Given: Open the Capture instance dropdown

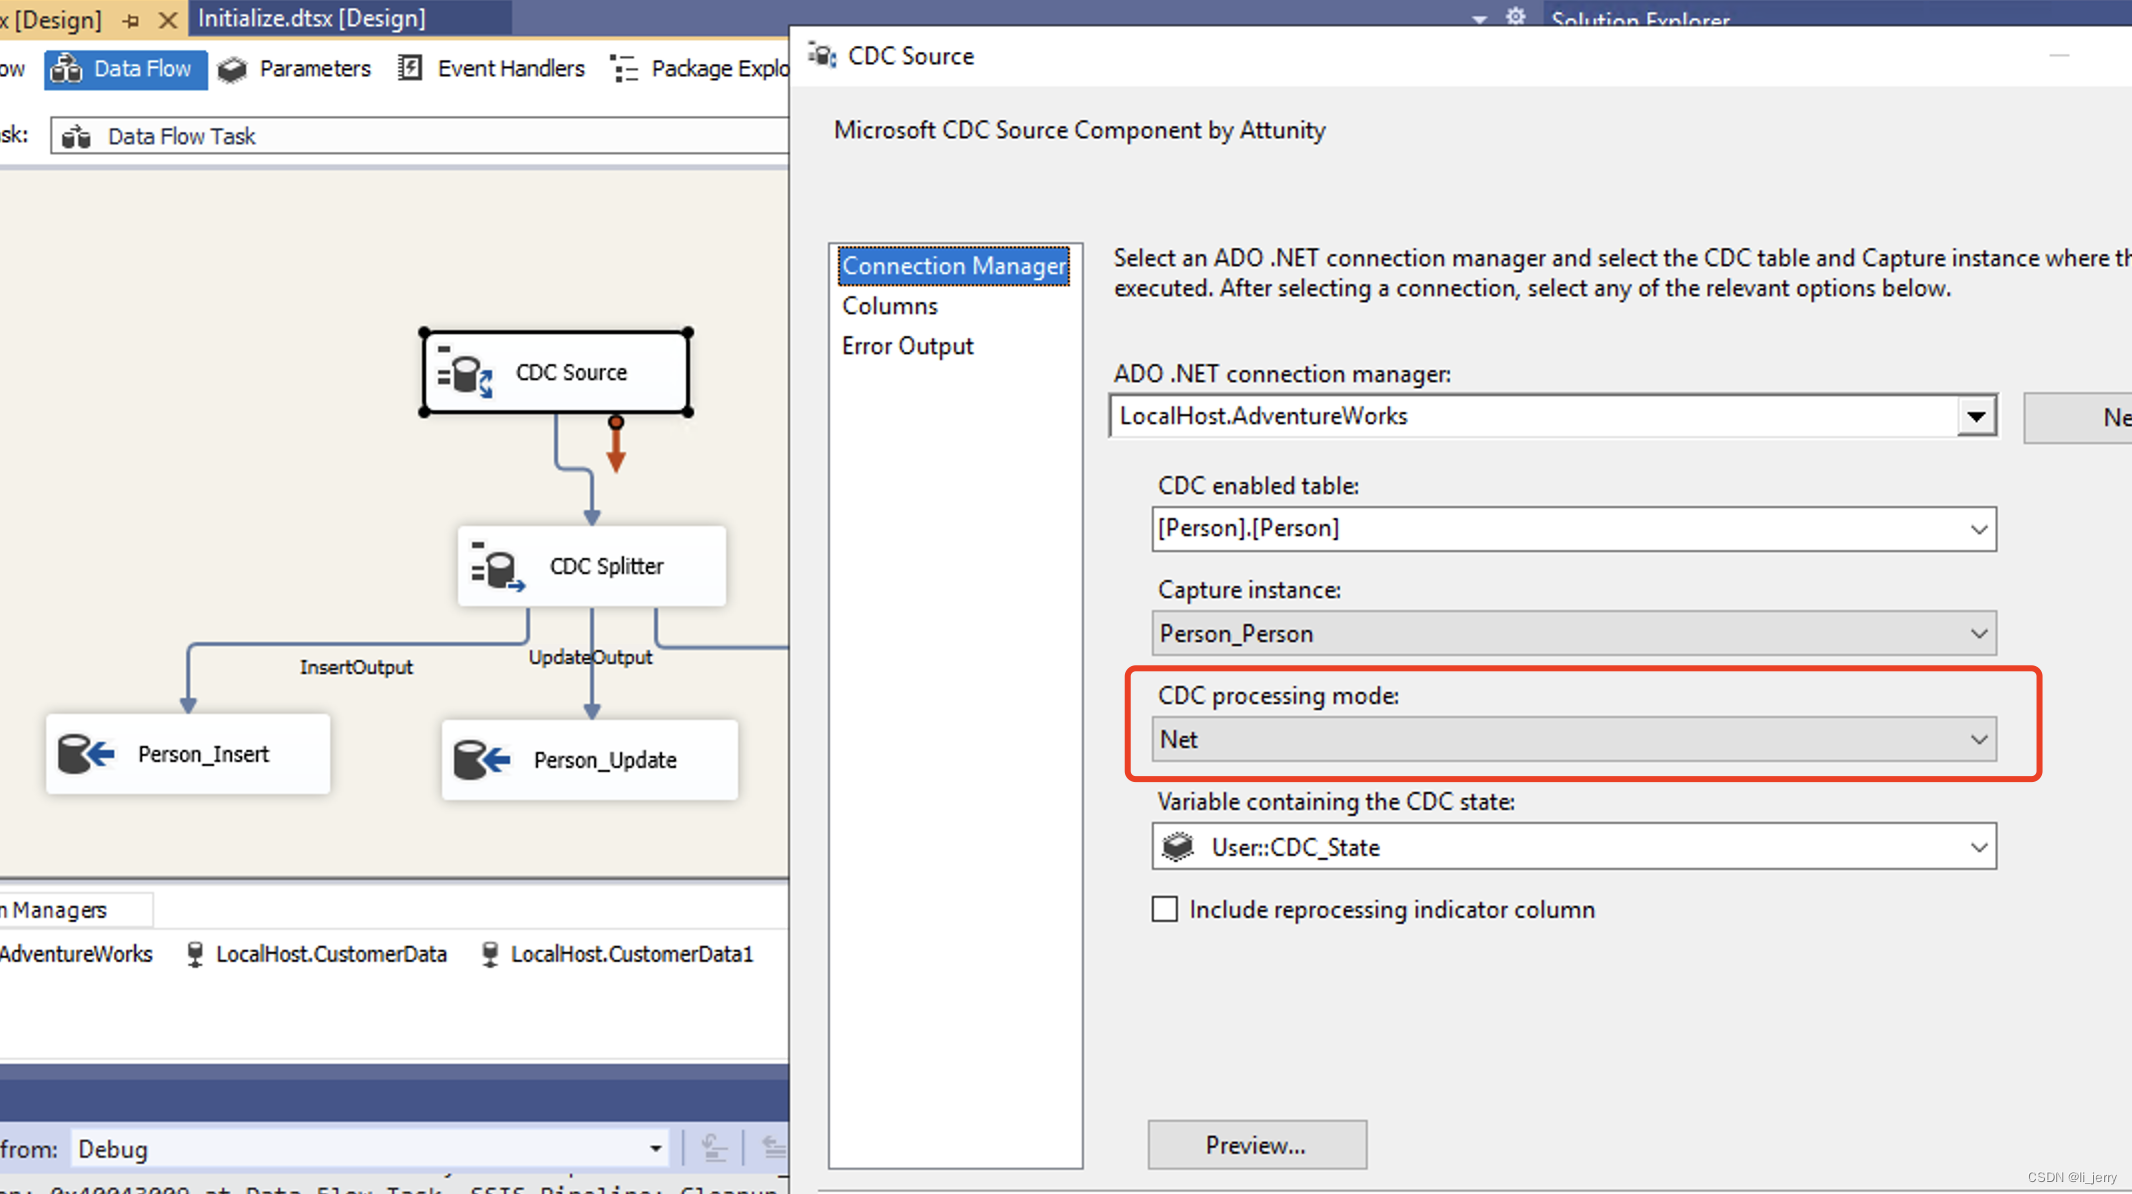Looking at the screenshot, I should tap(1978, 634).
